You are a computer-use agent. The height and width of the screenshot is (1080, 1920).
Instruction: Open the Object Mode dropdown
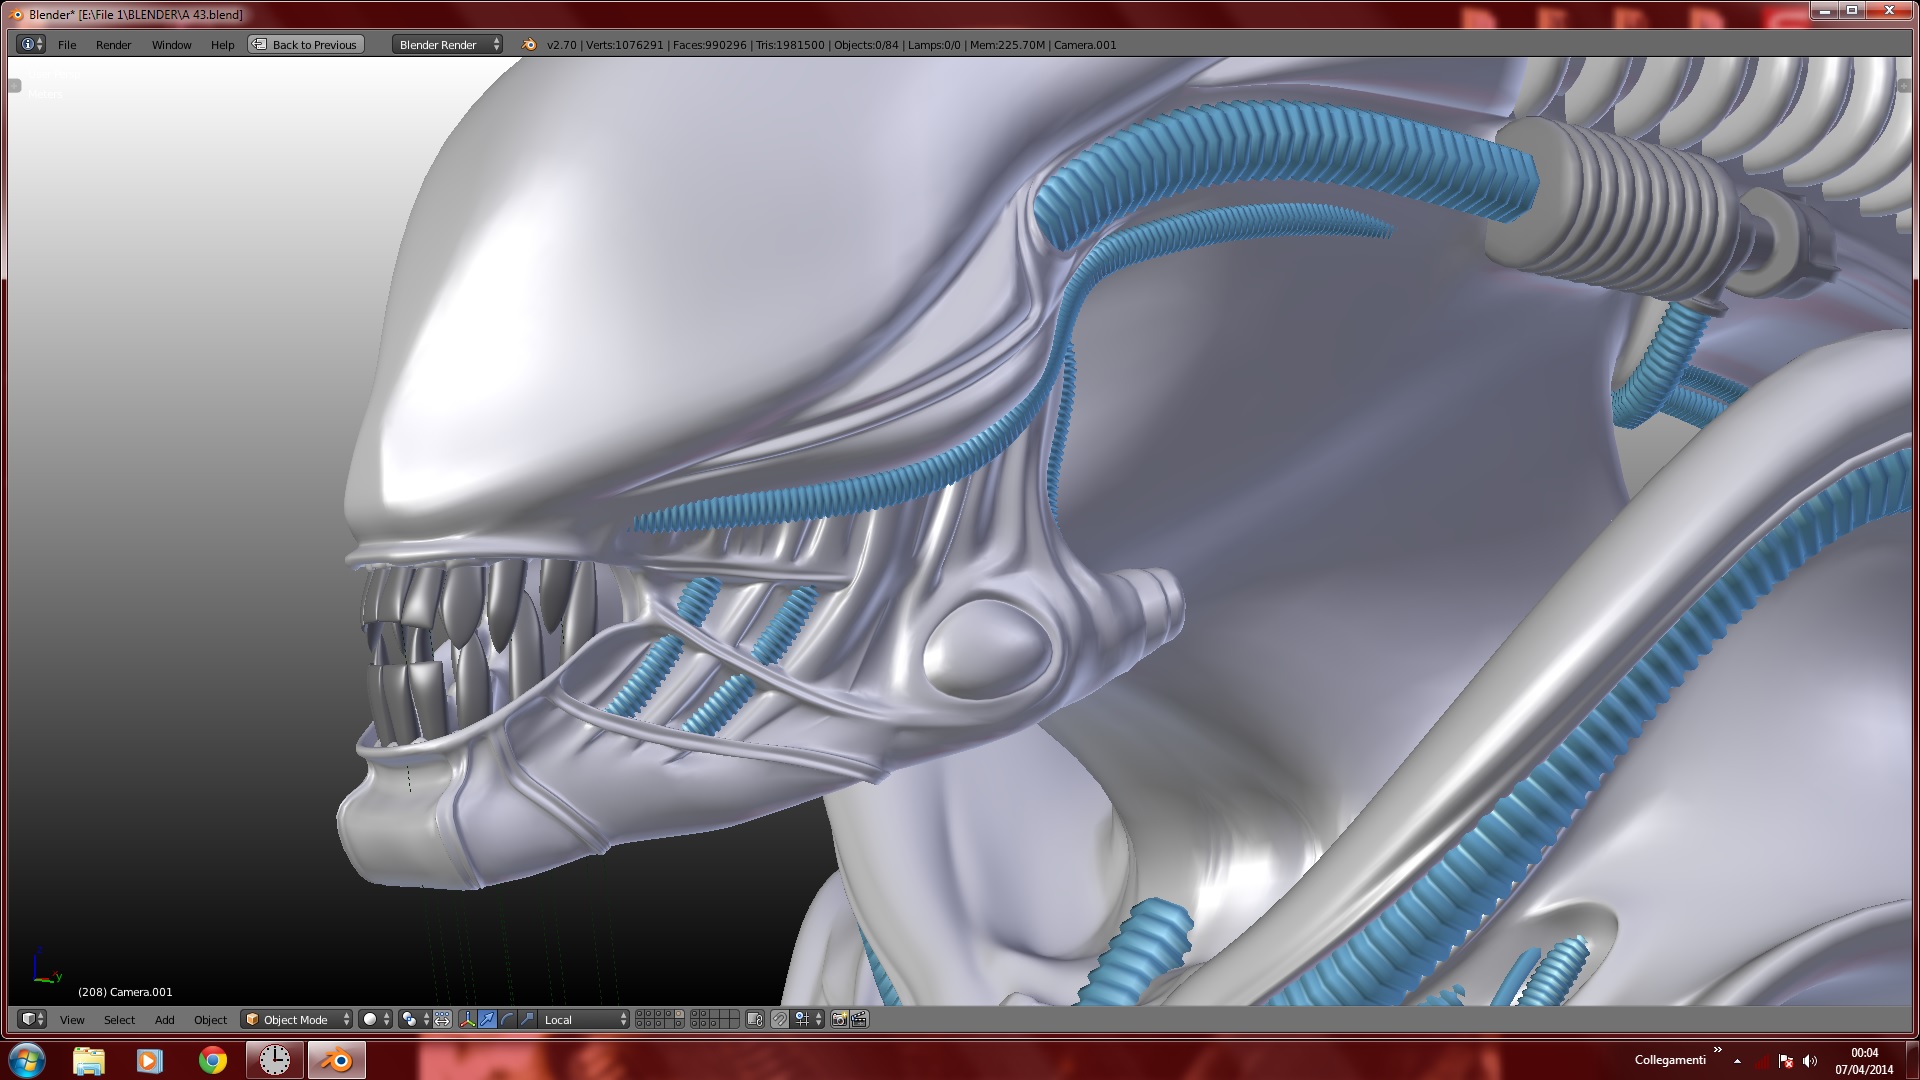297,1019
